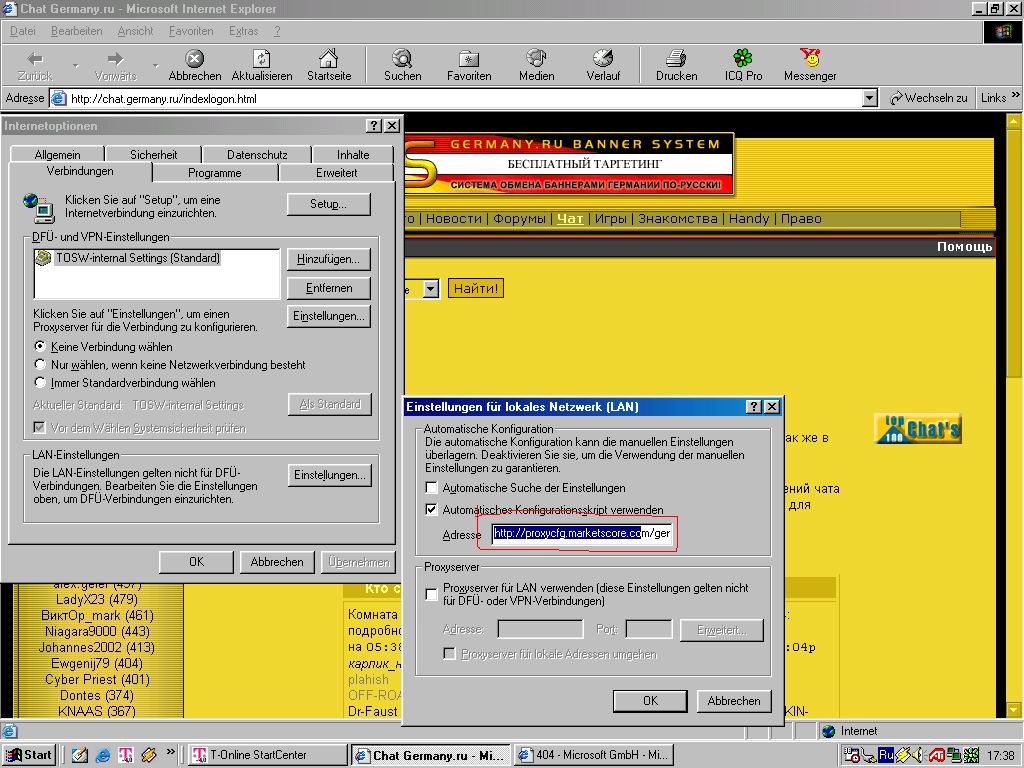The height and width of the screenshot is (768, 1024).
Task: Open Favoriten toolbar icon
Action: (x=469, y=59)
